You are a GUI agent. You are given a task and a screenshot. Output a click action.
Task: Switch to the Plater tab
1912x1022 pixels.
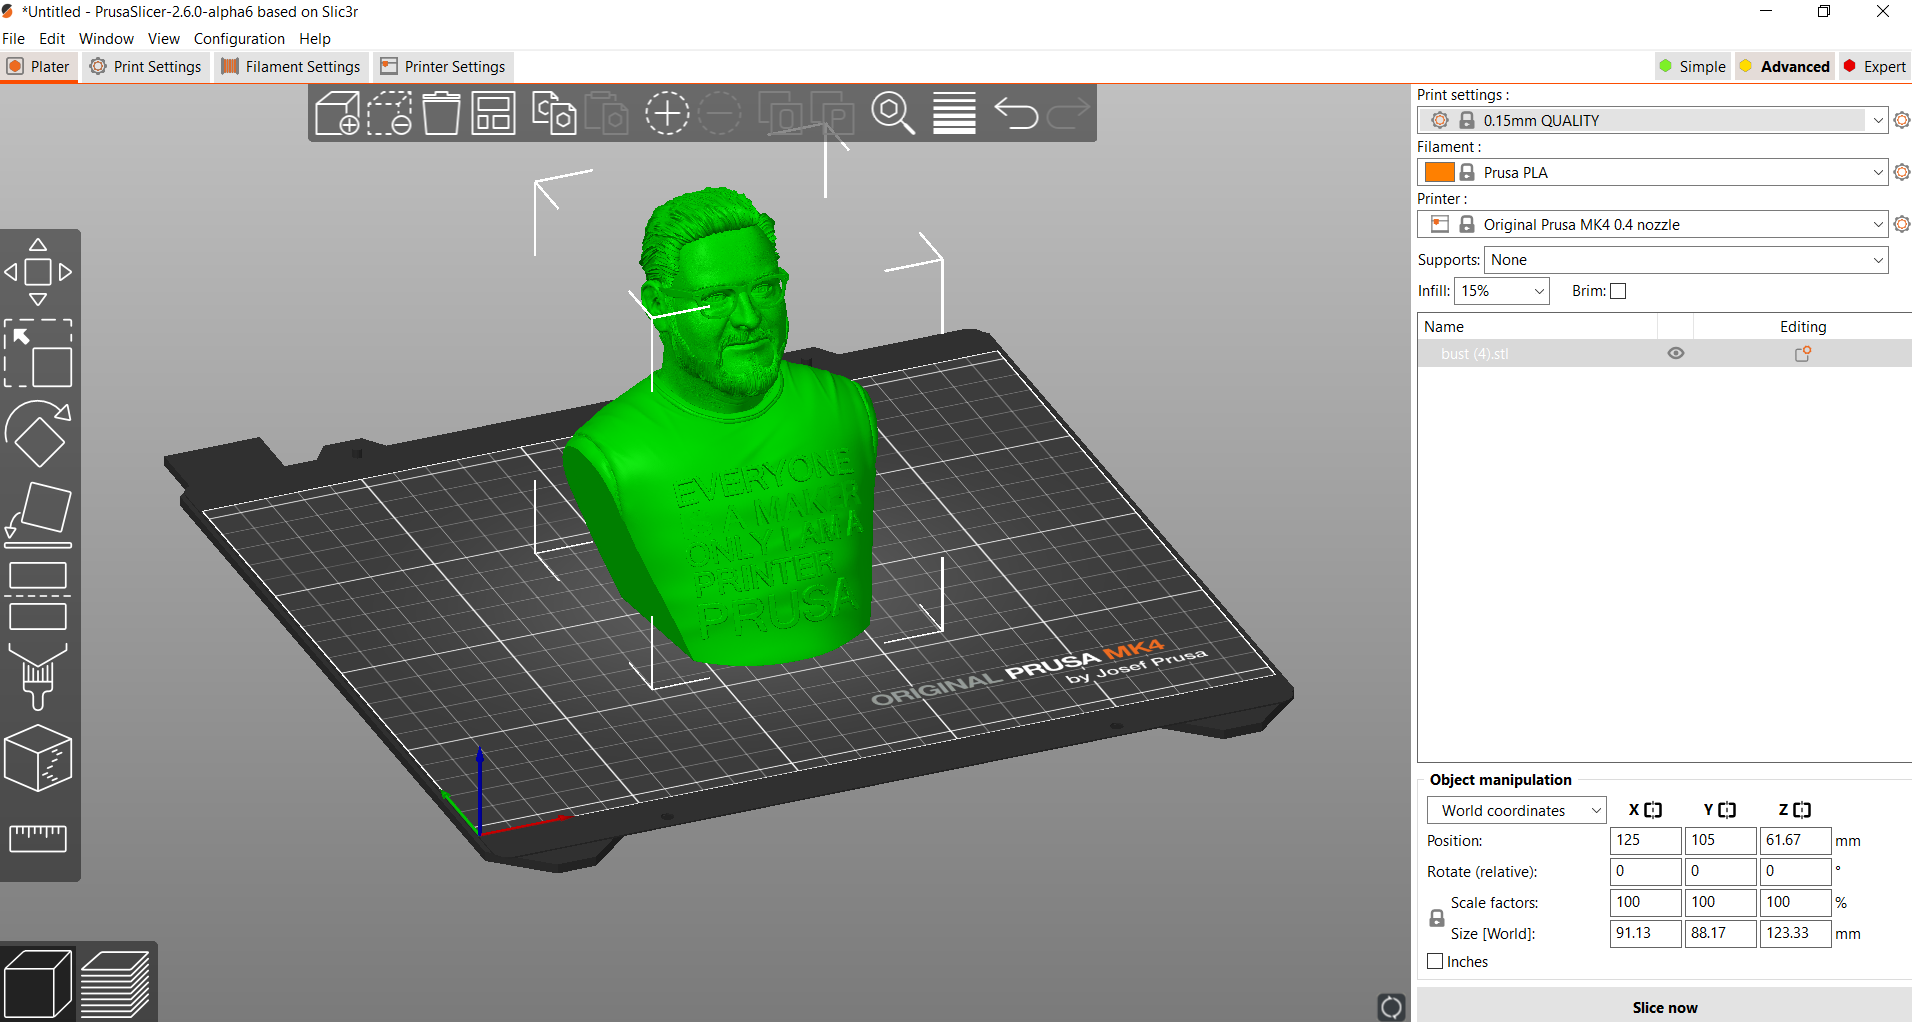[x=39, y=67]
